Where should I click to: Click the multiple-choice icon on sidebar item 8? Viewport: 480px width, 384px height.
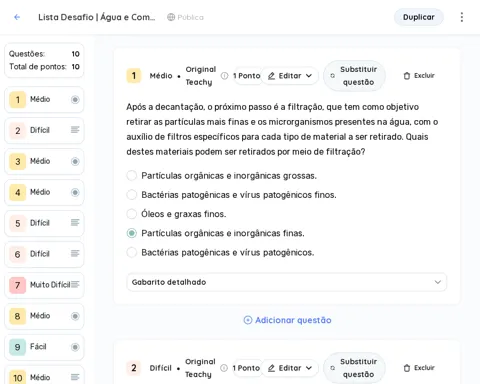[75, 316]
